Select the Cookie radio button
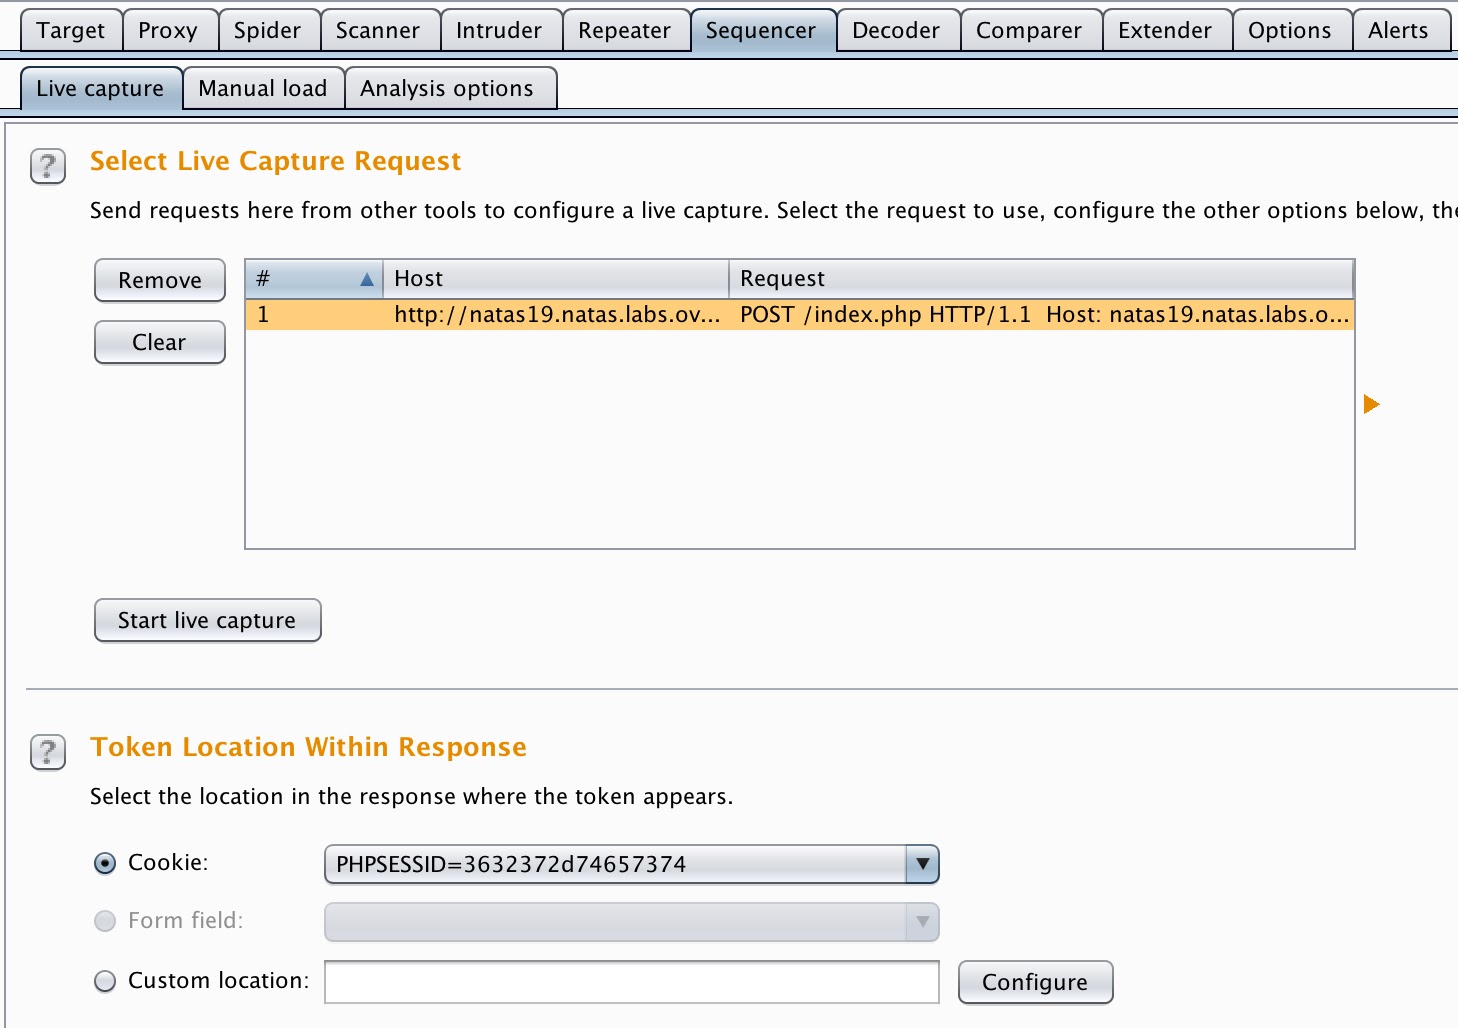 coord(105,863)
